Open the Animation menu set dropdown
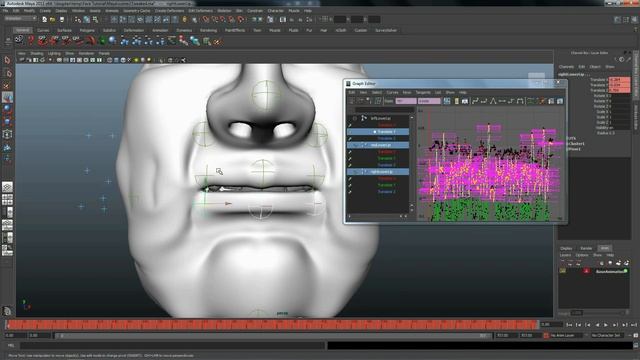 click(20, 18)
